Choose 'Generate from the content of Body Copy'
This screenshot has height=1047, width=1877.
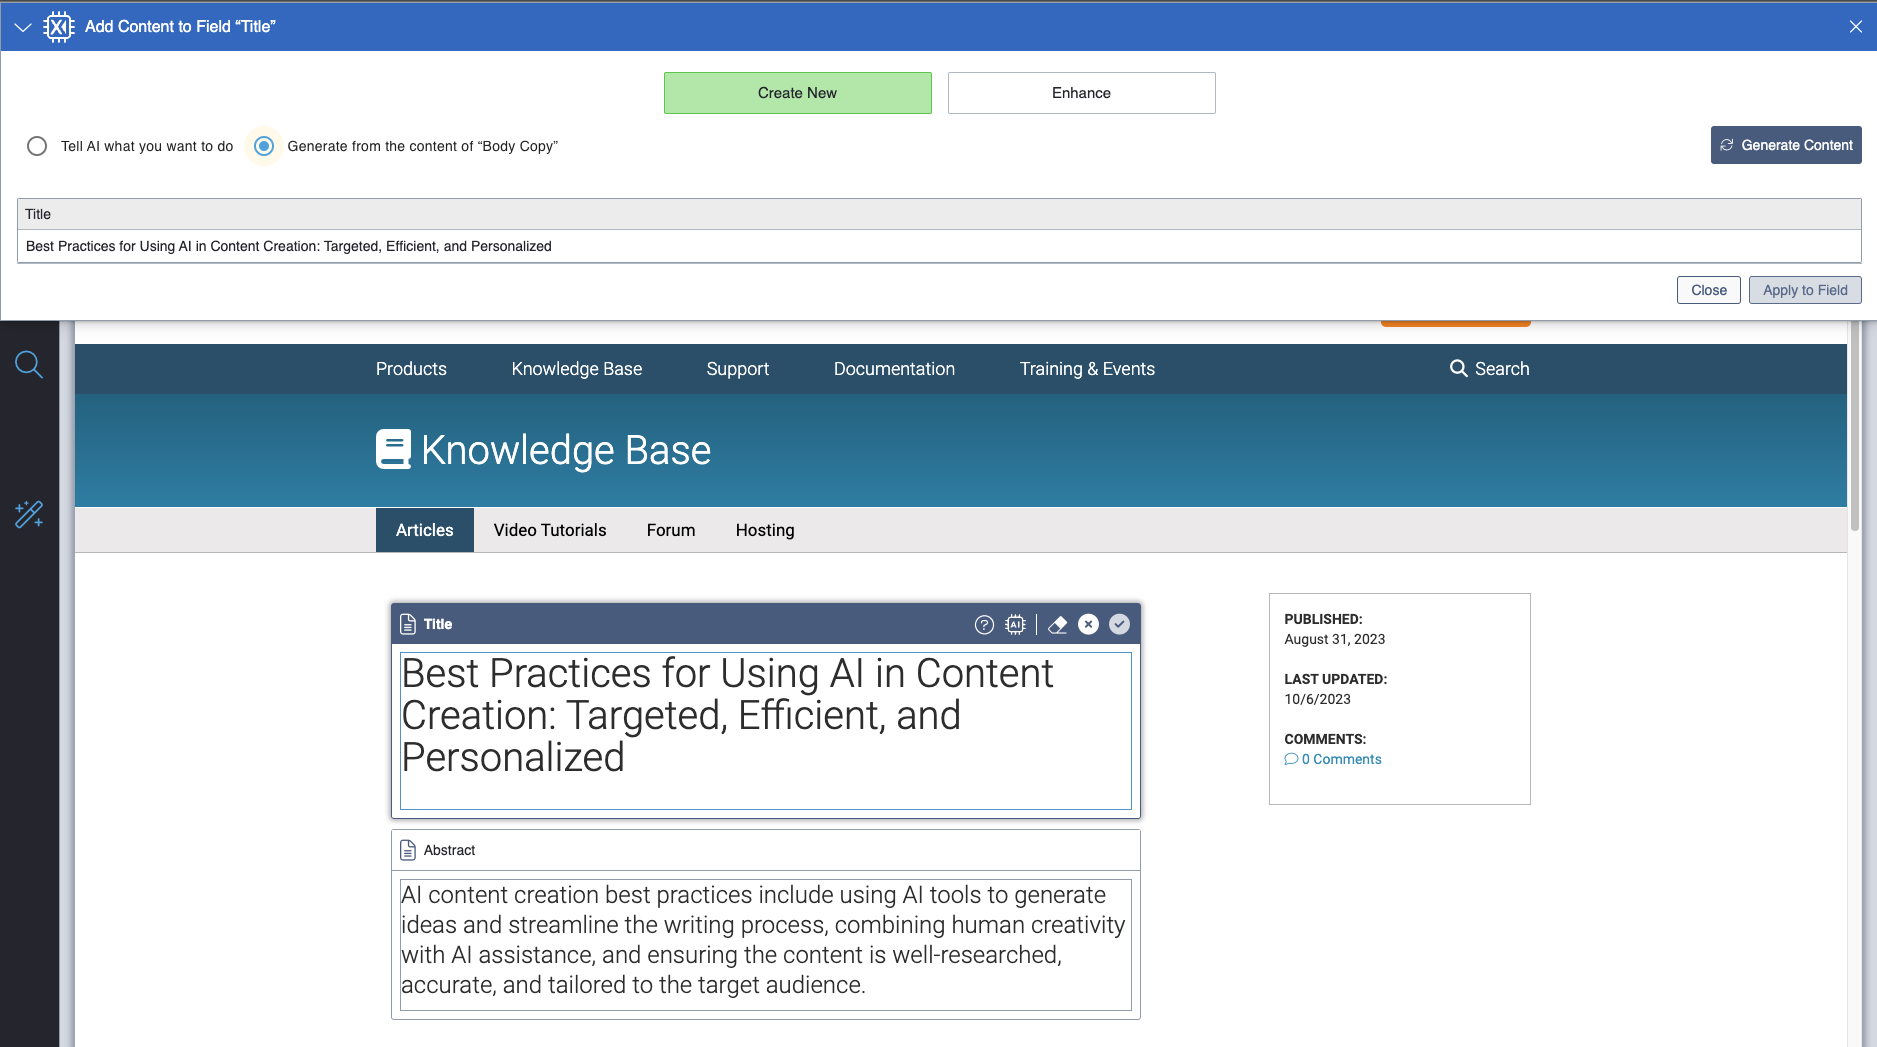click(x=263, y=146)
